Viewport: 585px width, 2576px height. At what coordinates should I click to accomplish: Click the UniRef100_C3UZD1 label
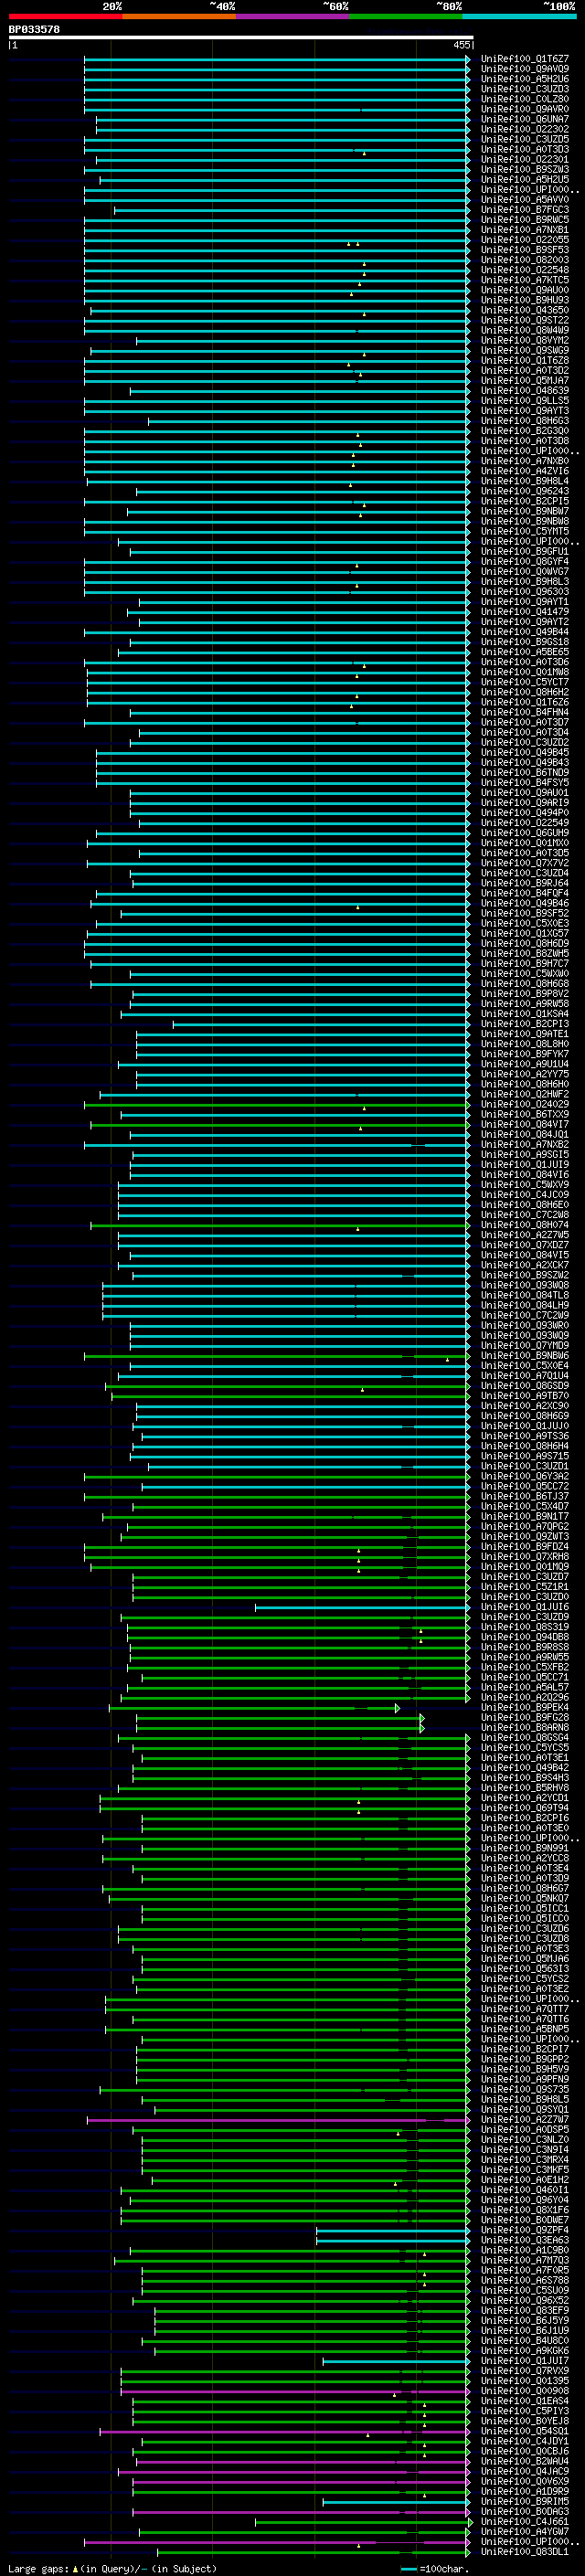(x=525, y=1467)
